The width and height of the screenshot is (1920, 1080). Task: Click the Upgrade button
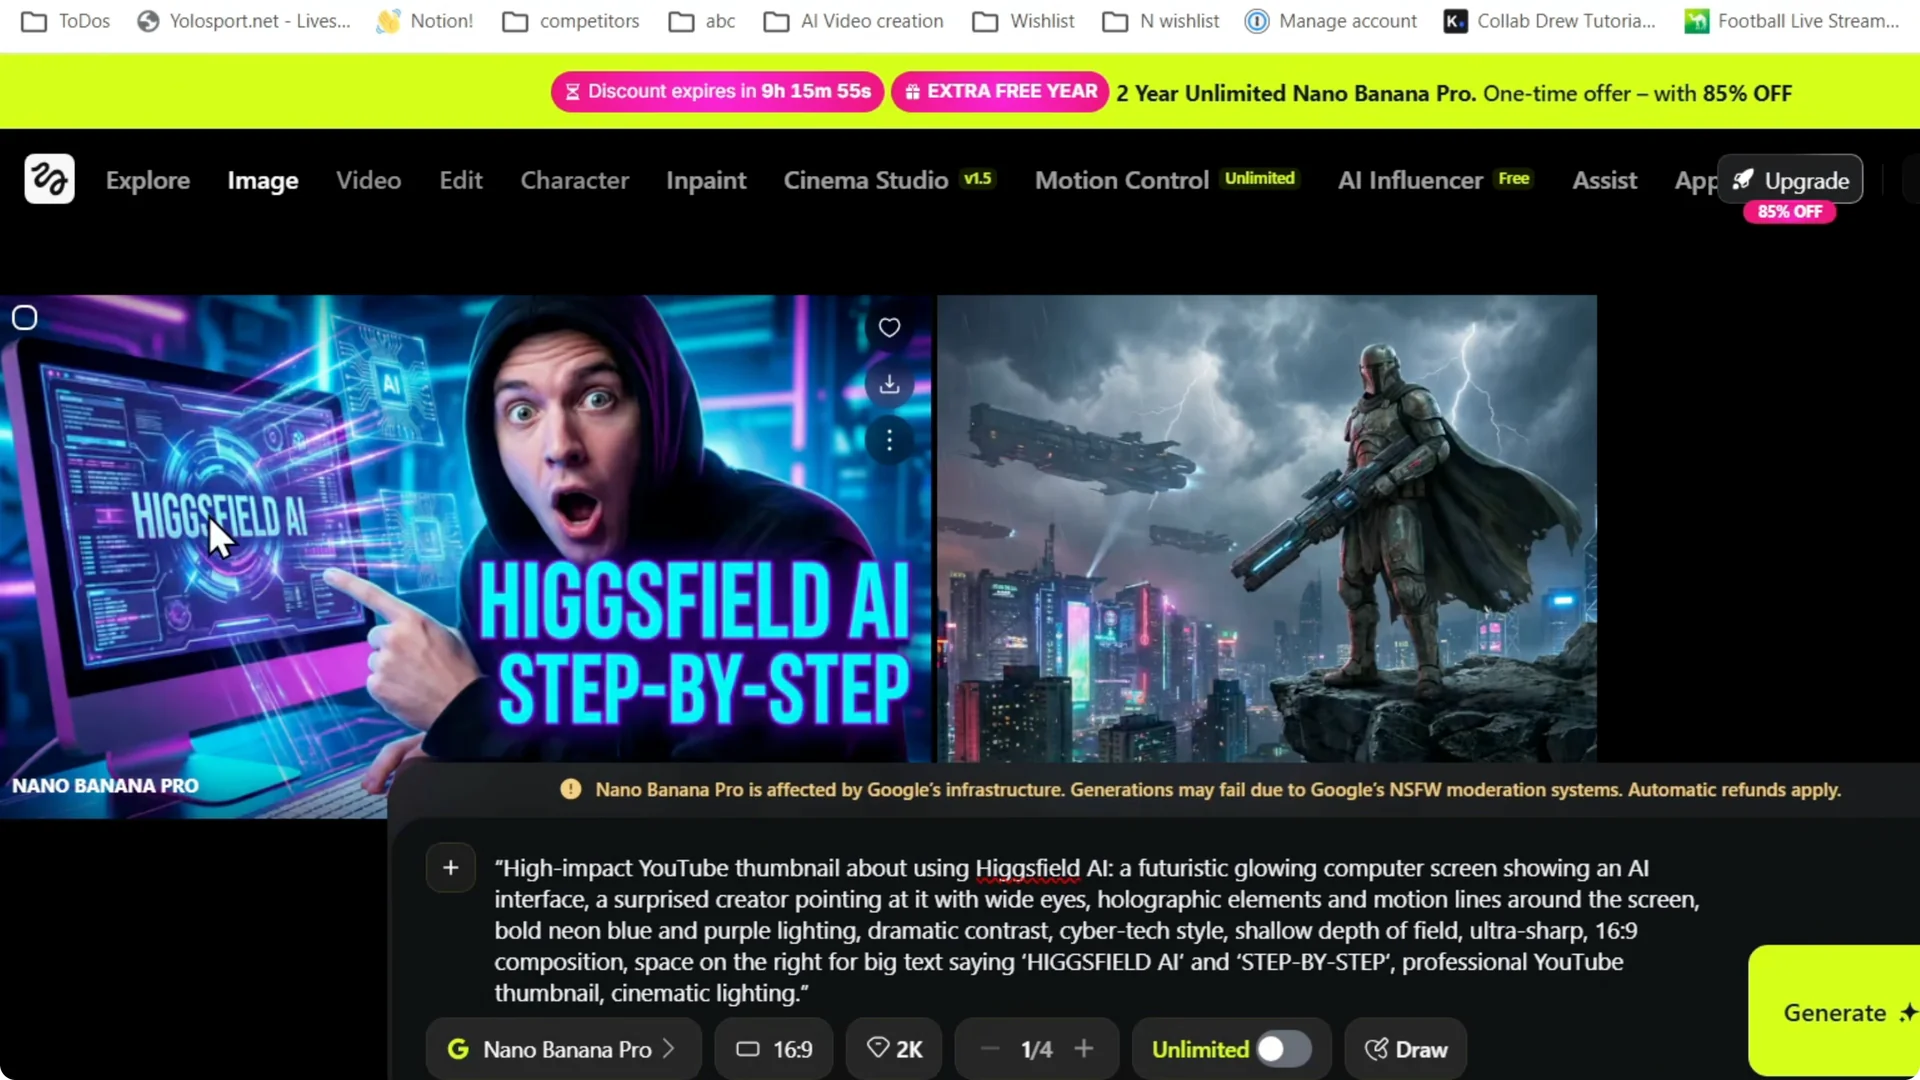pos(1790,180)
